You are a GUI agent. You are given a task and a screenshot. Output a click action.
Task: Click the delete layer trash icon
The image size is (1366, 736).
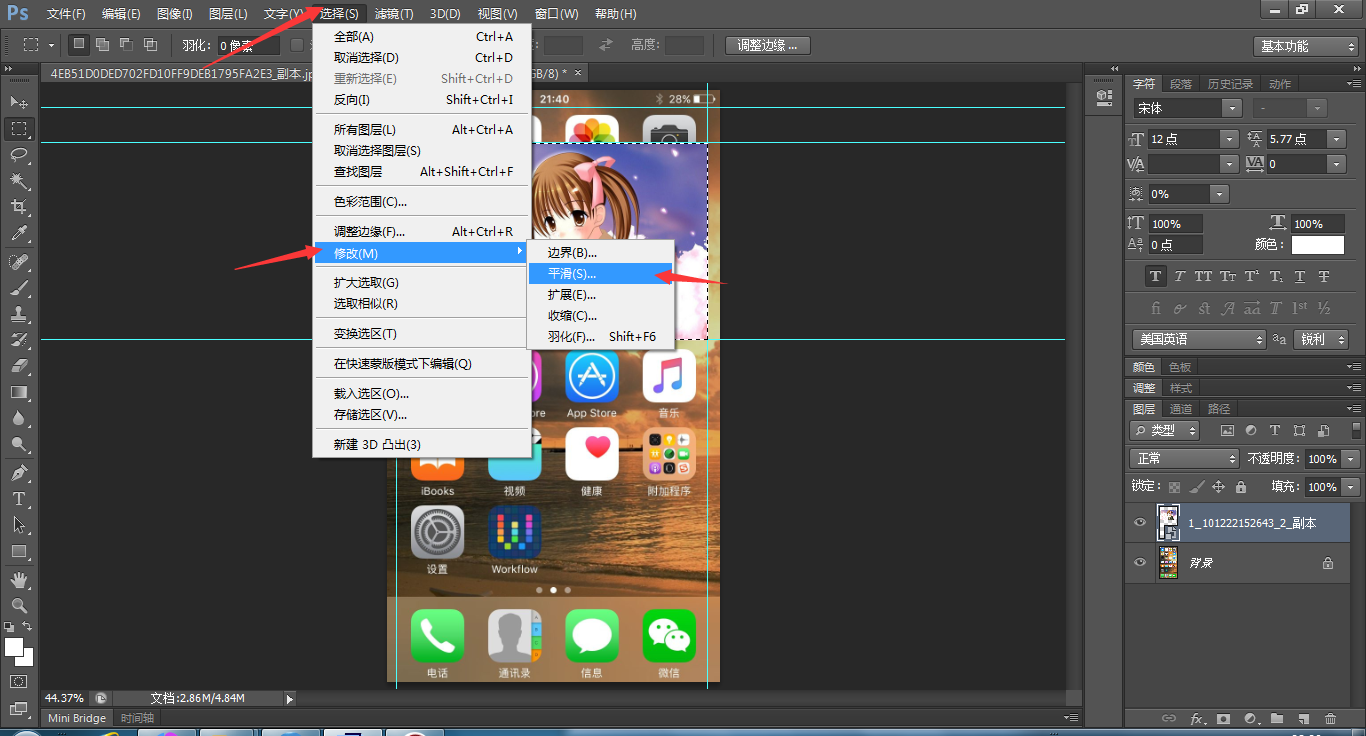[x=1330, y=718]
